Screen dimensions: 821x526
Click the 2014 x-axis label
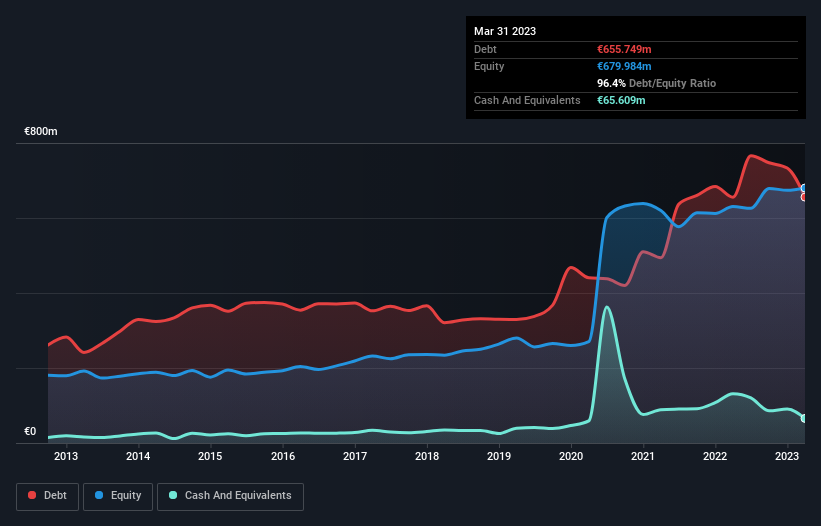click(x=138, y=456)
